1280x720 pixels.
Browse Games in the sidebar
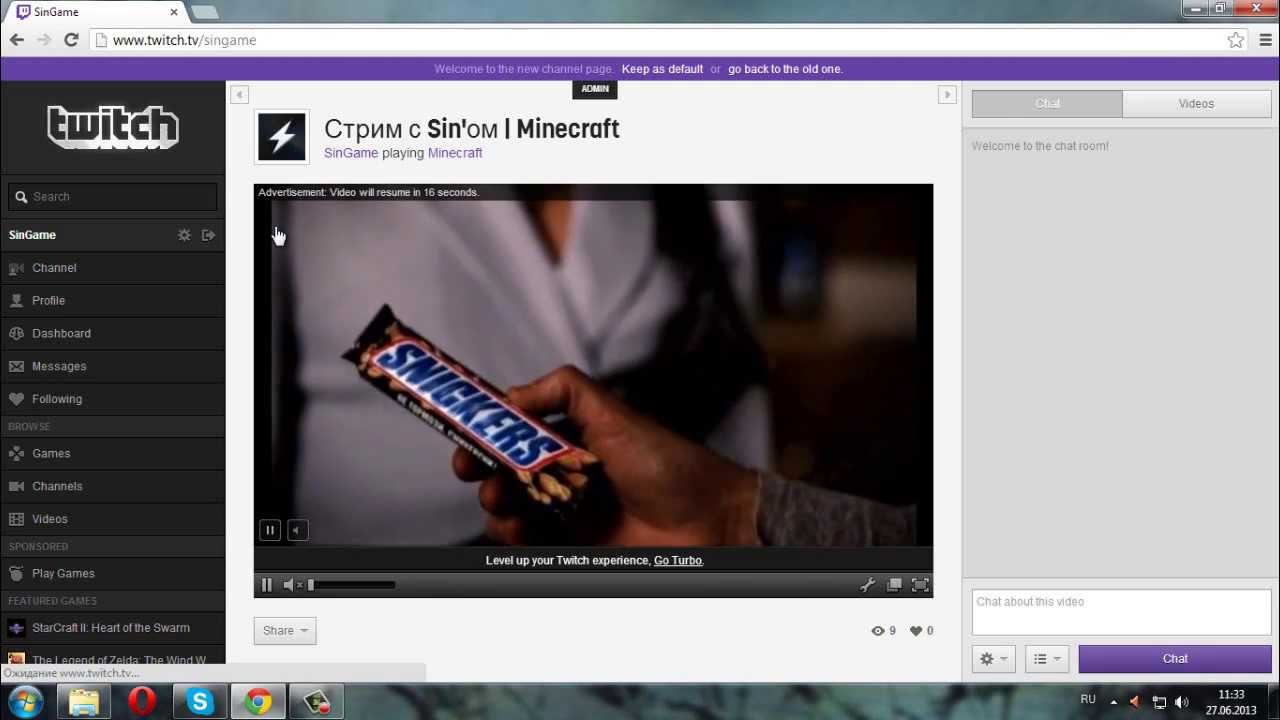click(112, 453)
